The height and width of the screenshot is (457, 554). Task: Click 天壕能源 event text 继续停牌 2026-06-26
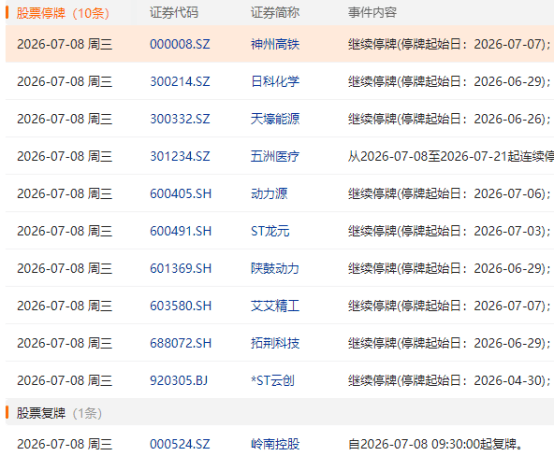tap(449, 119)
